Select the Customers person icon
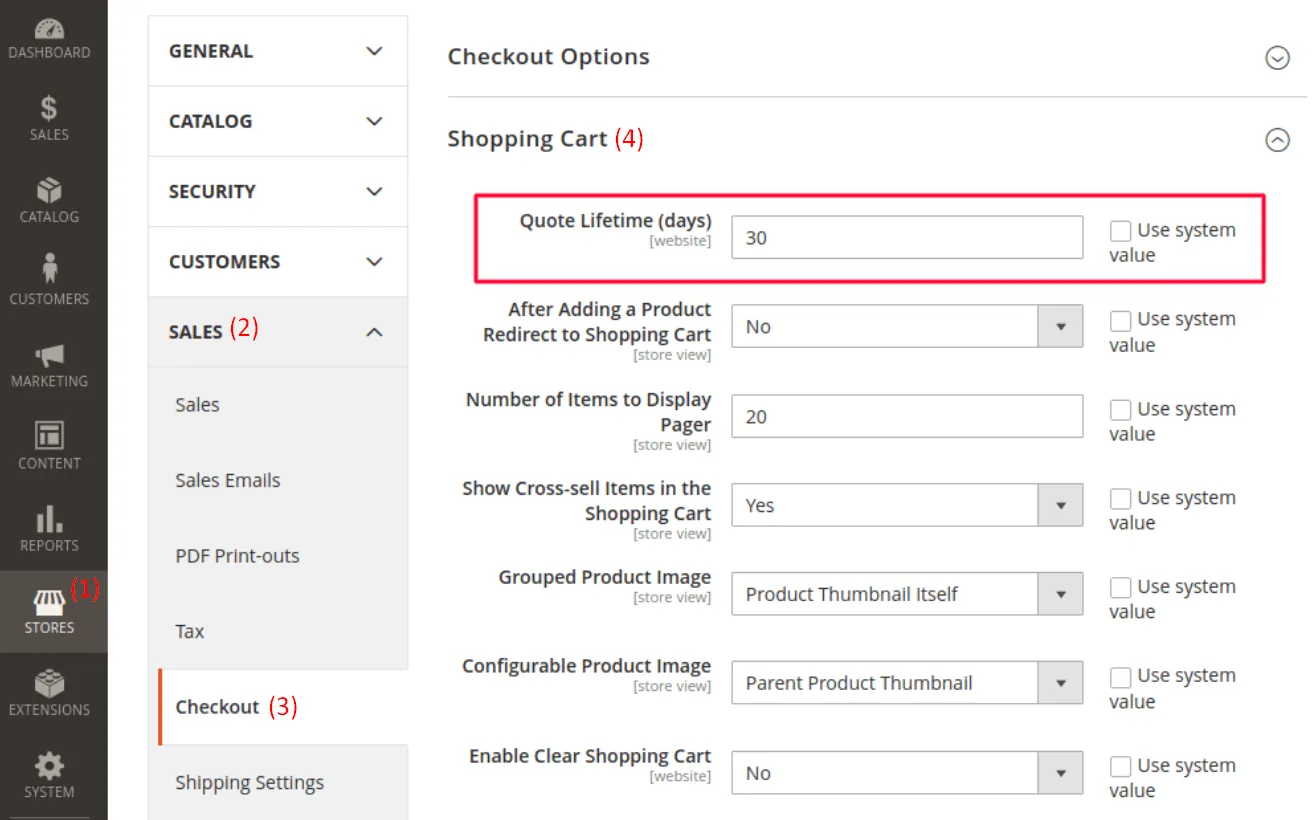The width and height of the screenshot is (1315, 820). point(49,270)
